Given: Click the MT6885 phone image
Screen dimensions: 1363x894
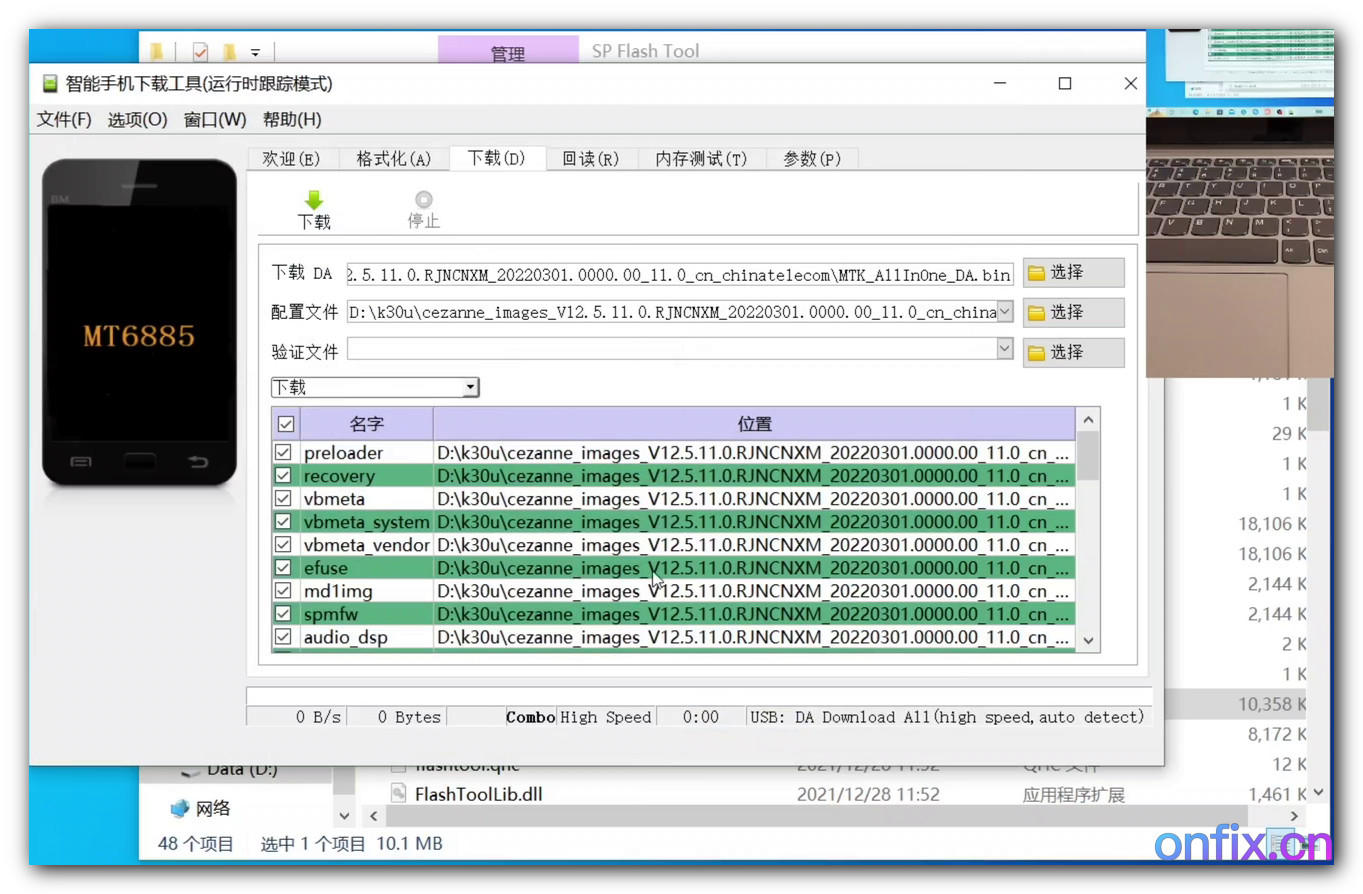Looking at the screenshot, I should pyautogui.click(x=139, y=322).
